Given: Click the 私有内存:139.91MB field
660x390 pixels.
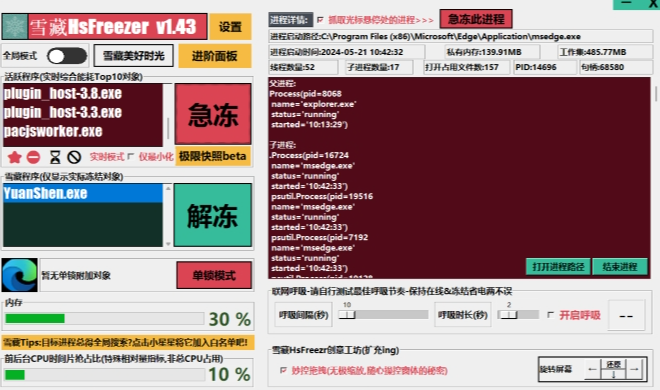Looking at the screenshot, I should 492,52.
